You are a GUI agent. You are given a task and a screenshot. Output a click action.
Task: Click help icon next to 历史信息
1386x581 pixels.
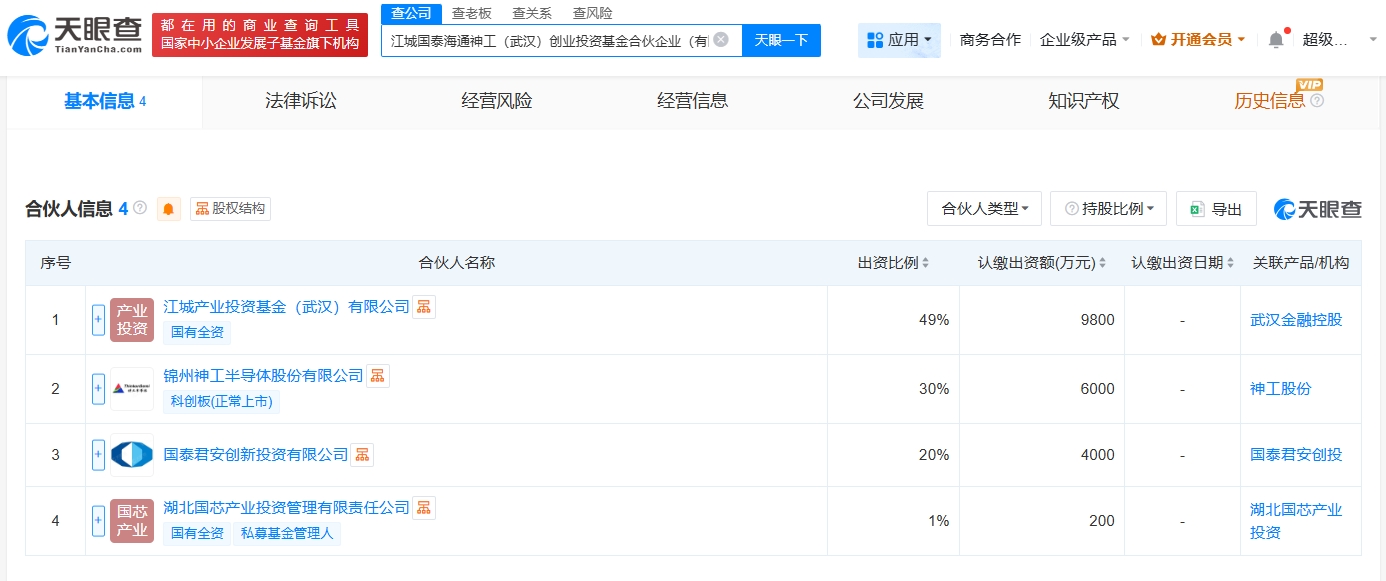(x=1317, y=101)
